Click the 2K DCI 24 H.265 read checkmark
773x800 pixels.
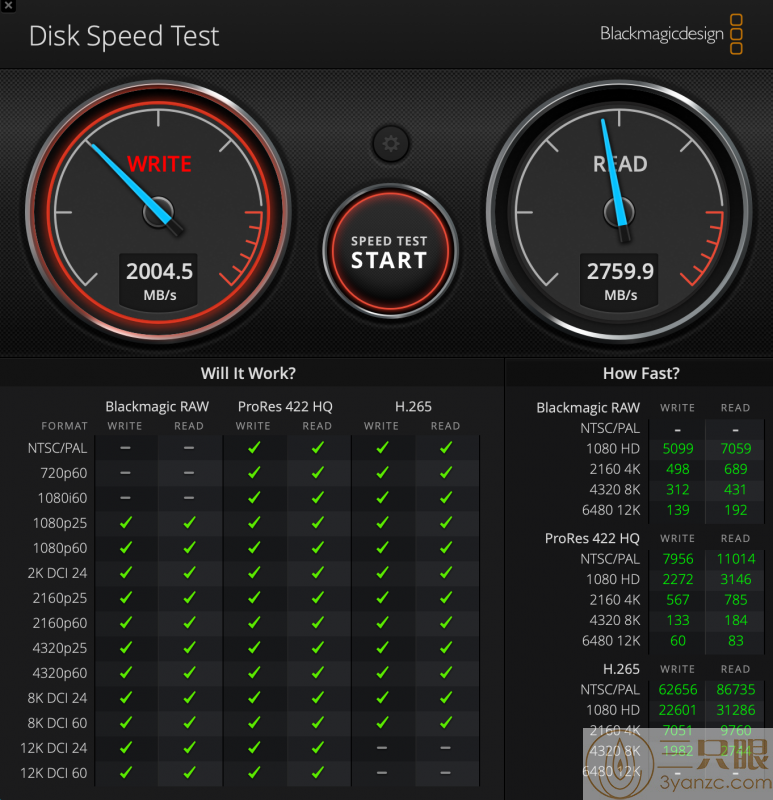(x=446, y=573)
